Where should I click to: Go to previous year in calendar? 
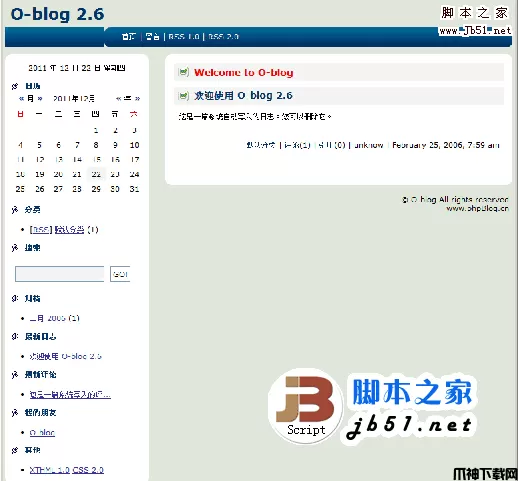(118, 98)
